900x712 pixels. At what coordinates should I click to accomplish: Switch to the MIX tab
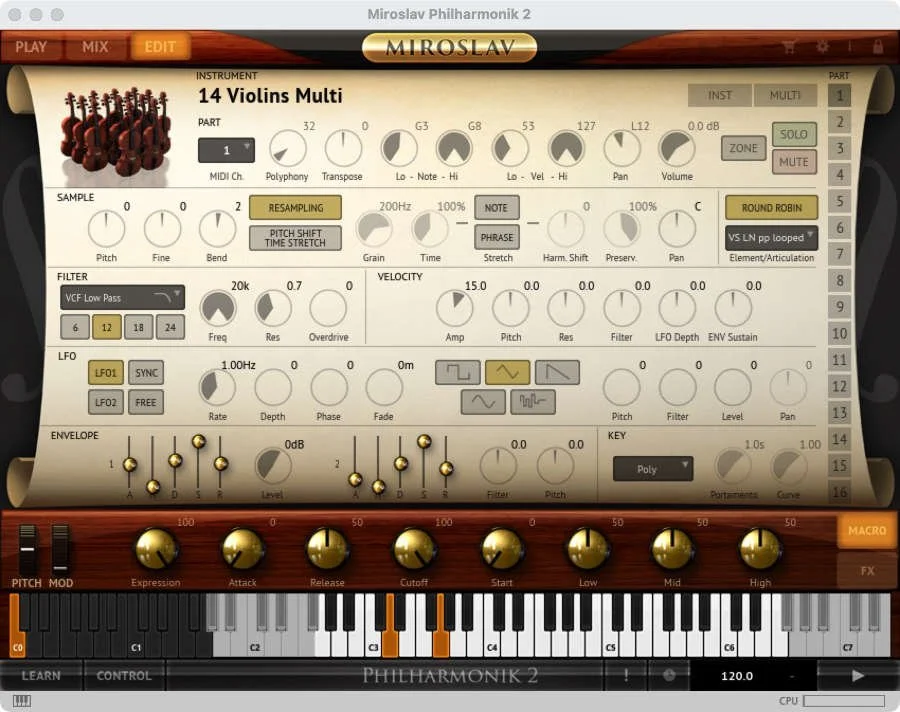95,47
